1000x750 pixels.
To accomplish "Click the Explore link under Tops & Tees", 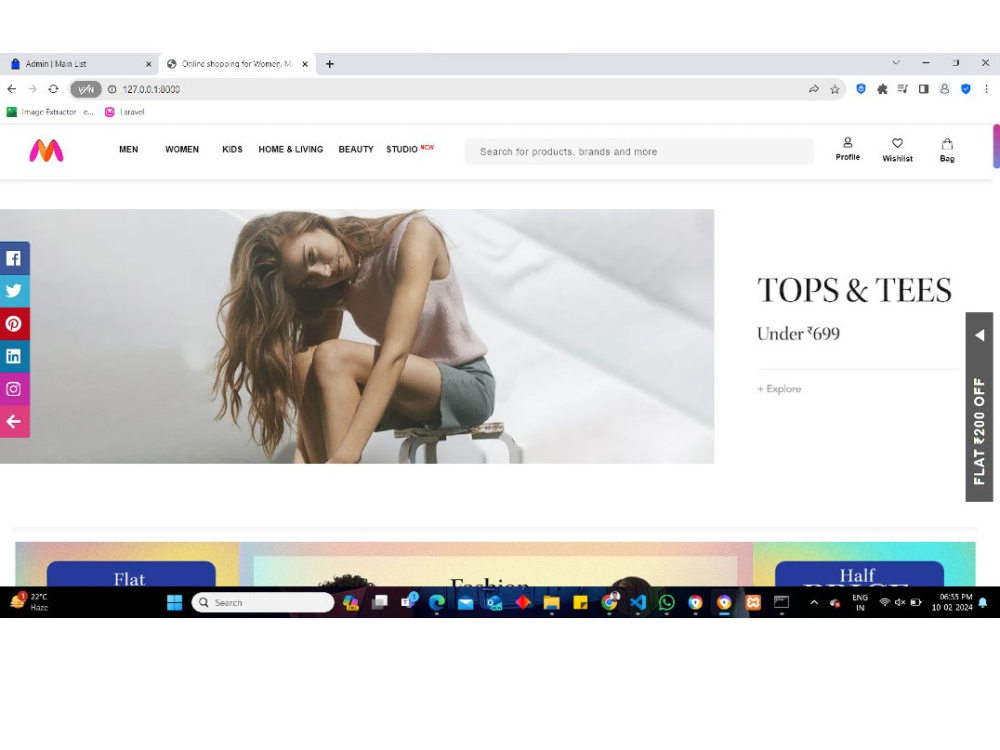I will coord(779,389).
